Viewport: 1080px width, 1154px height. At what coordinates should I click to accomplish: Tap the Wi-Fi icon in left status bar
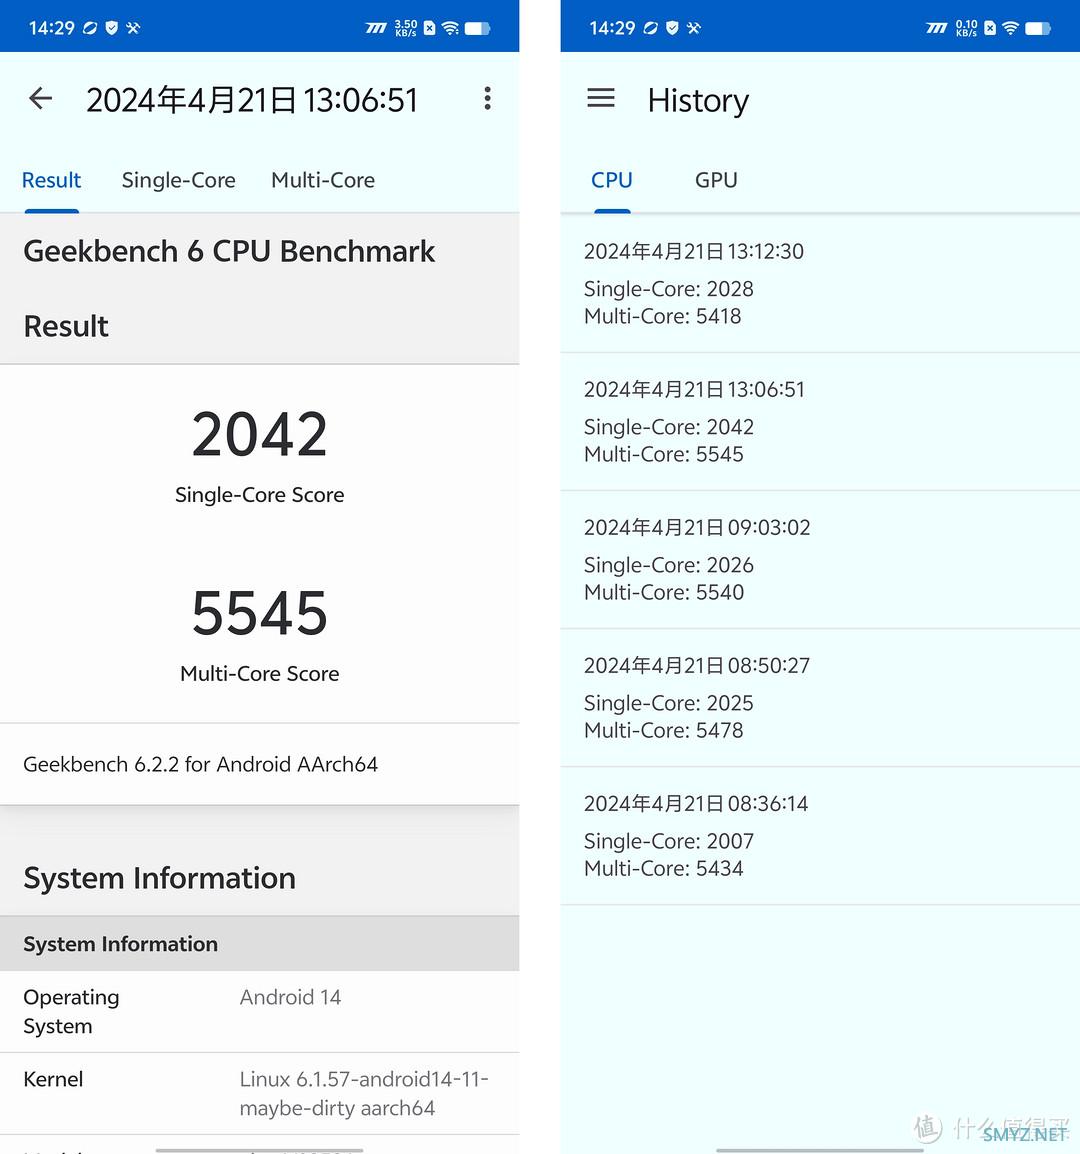coord(451,28)
